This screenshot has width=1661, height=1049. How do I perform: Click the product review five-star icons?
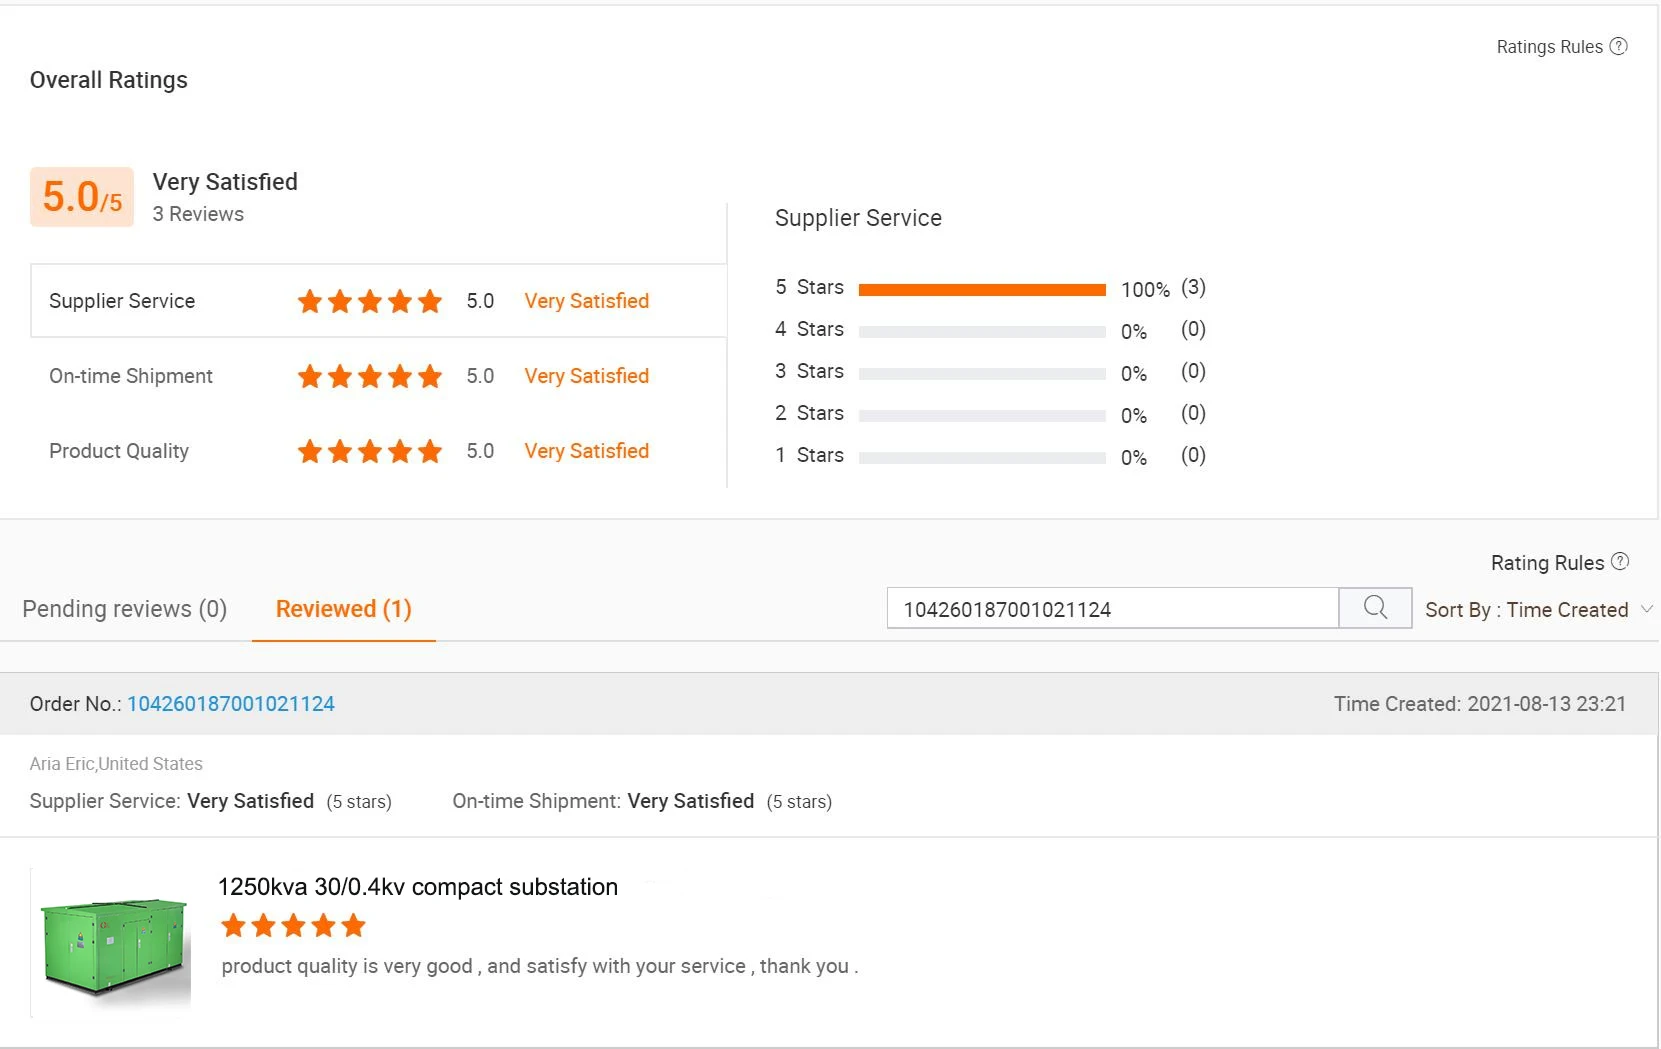pos(293,926)
